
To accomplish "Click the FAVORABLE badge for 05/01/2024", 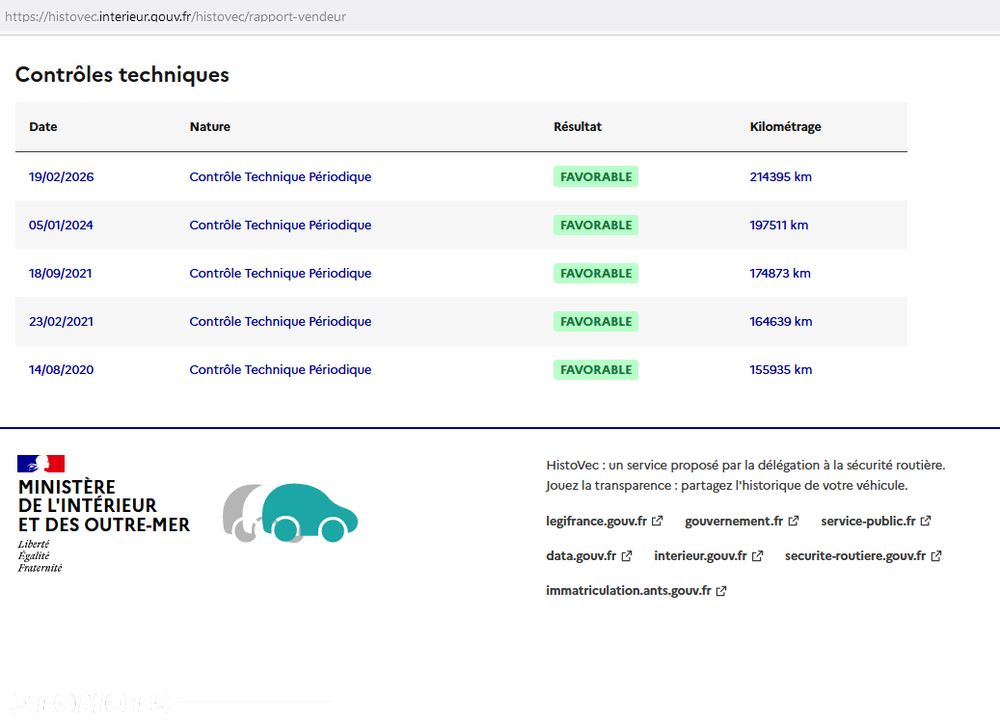I will point(596,225).
